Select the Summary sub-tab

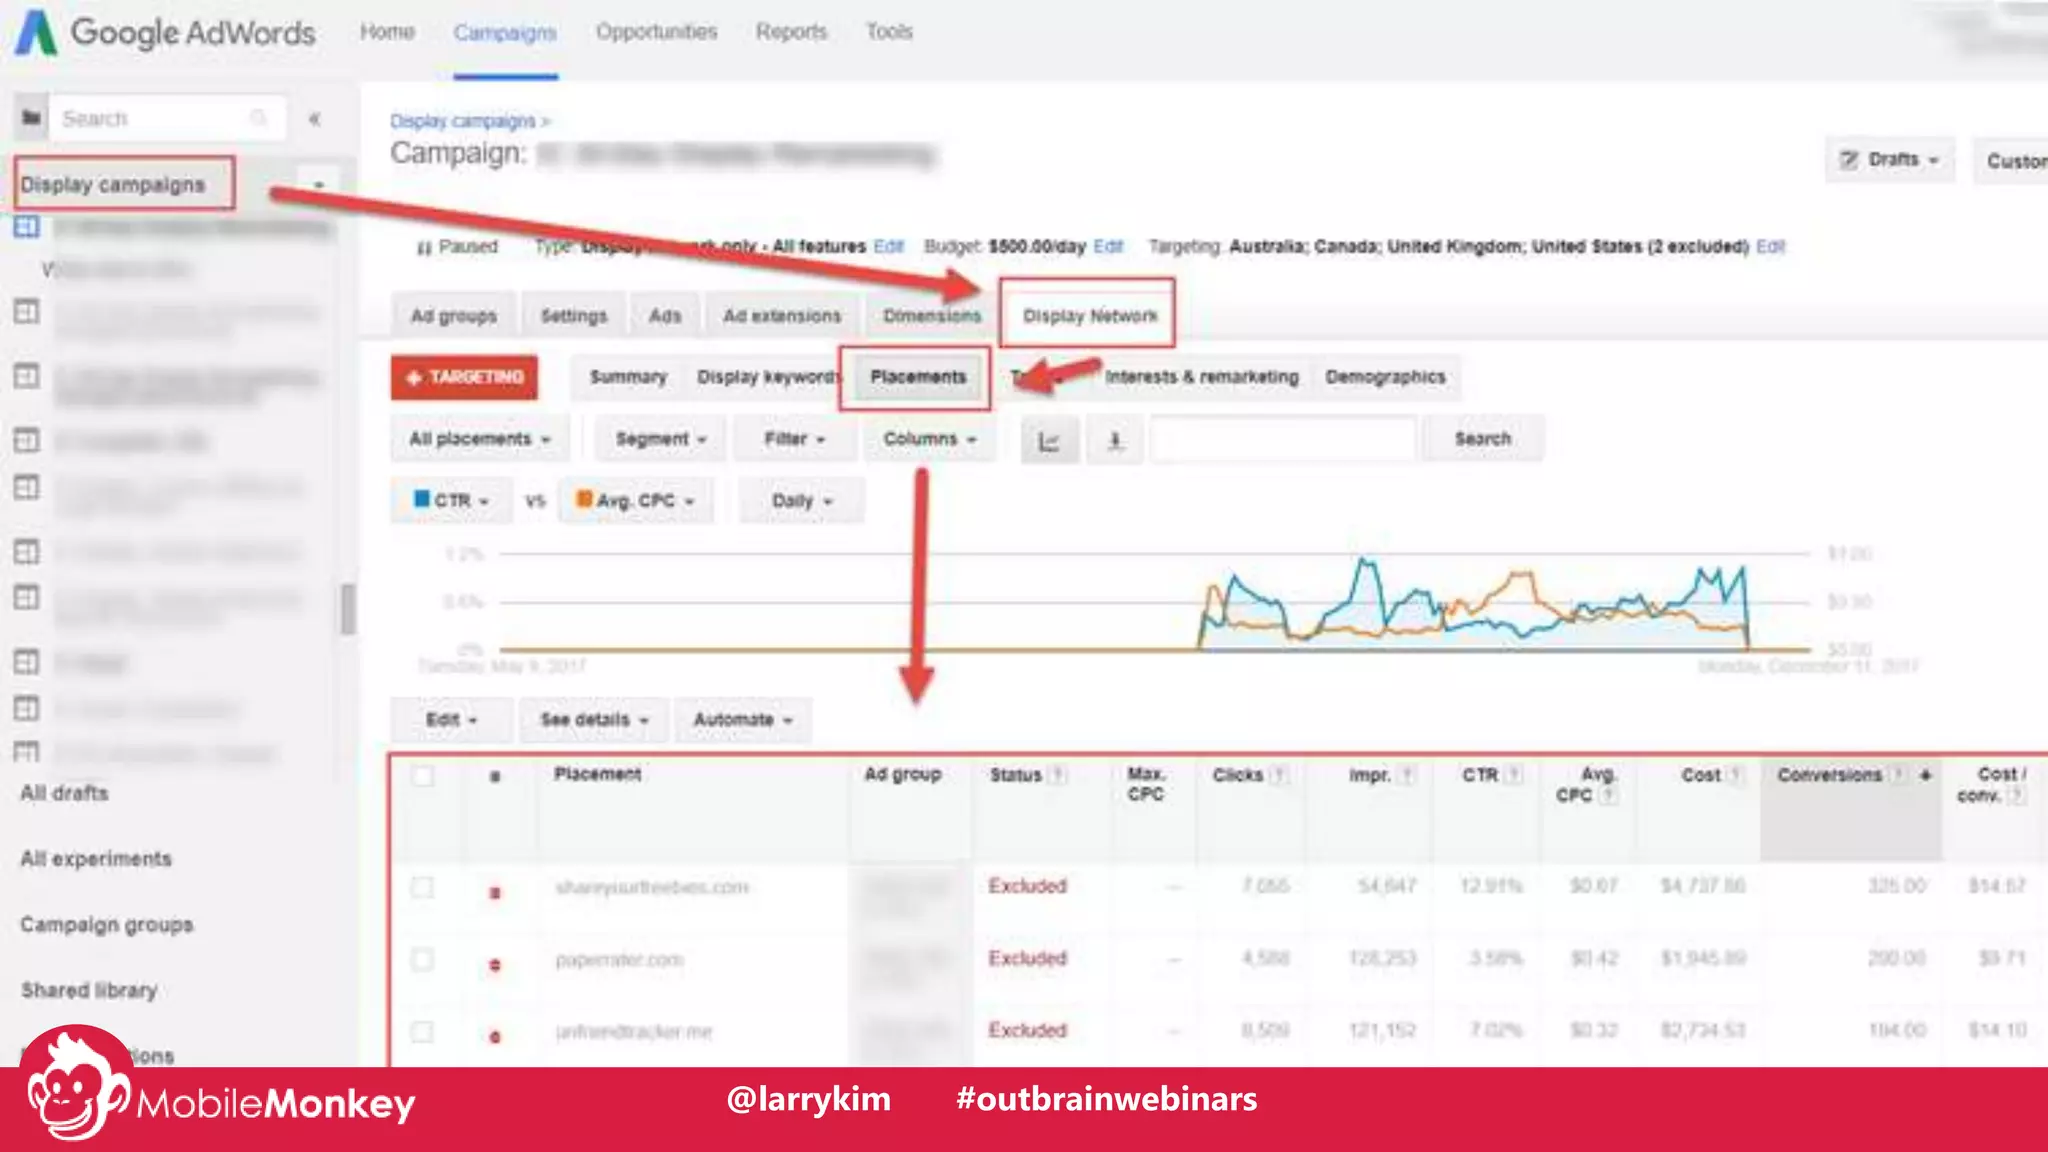tap(628, 377)
